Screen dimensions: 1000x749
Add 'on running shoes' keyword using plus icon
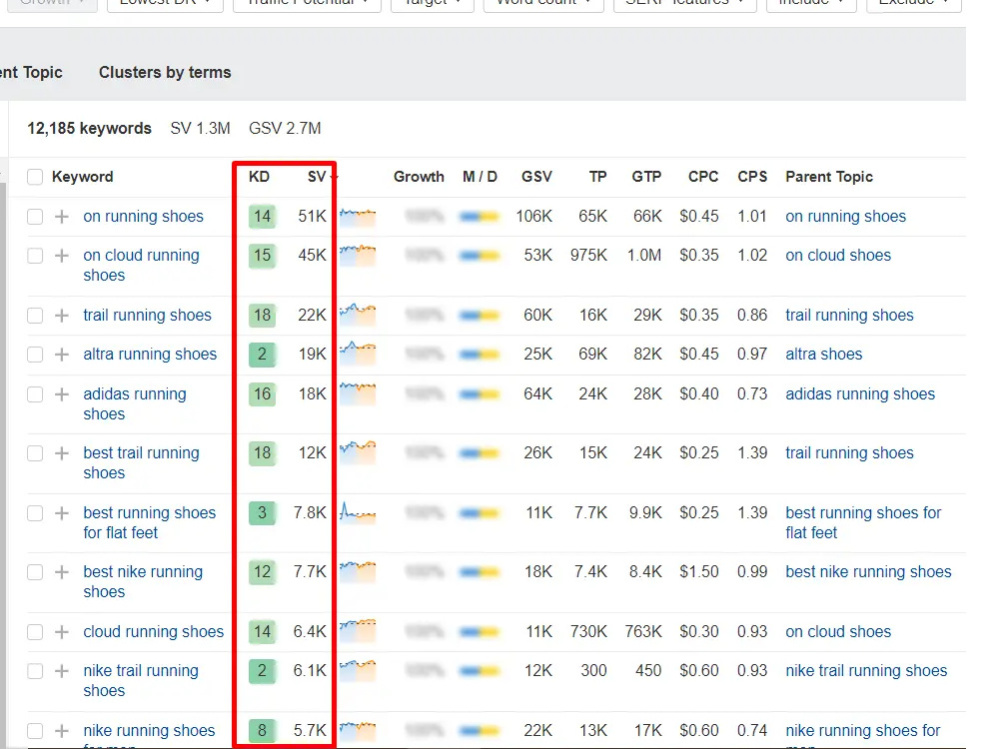tap(61, 216)
